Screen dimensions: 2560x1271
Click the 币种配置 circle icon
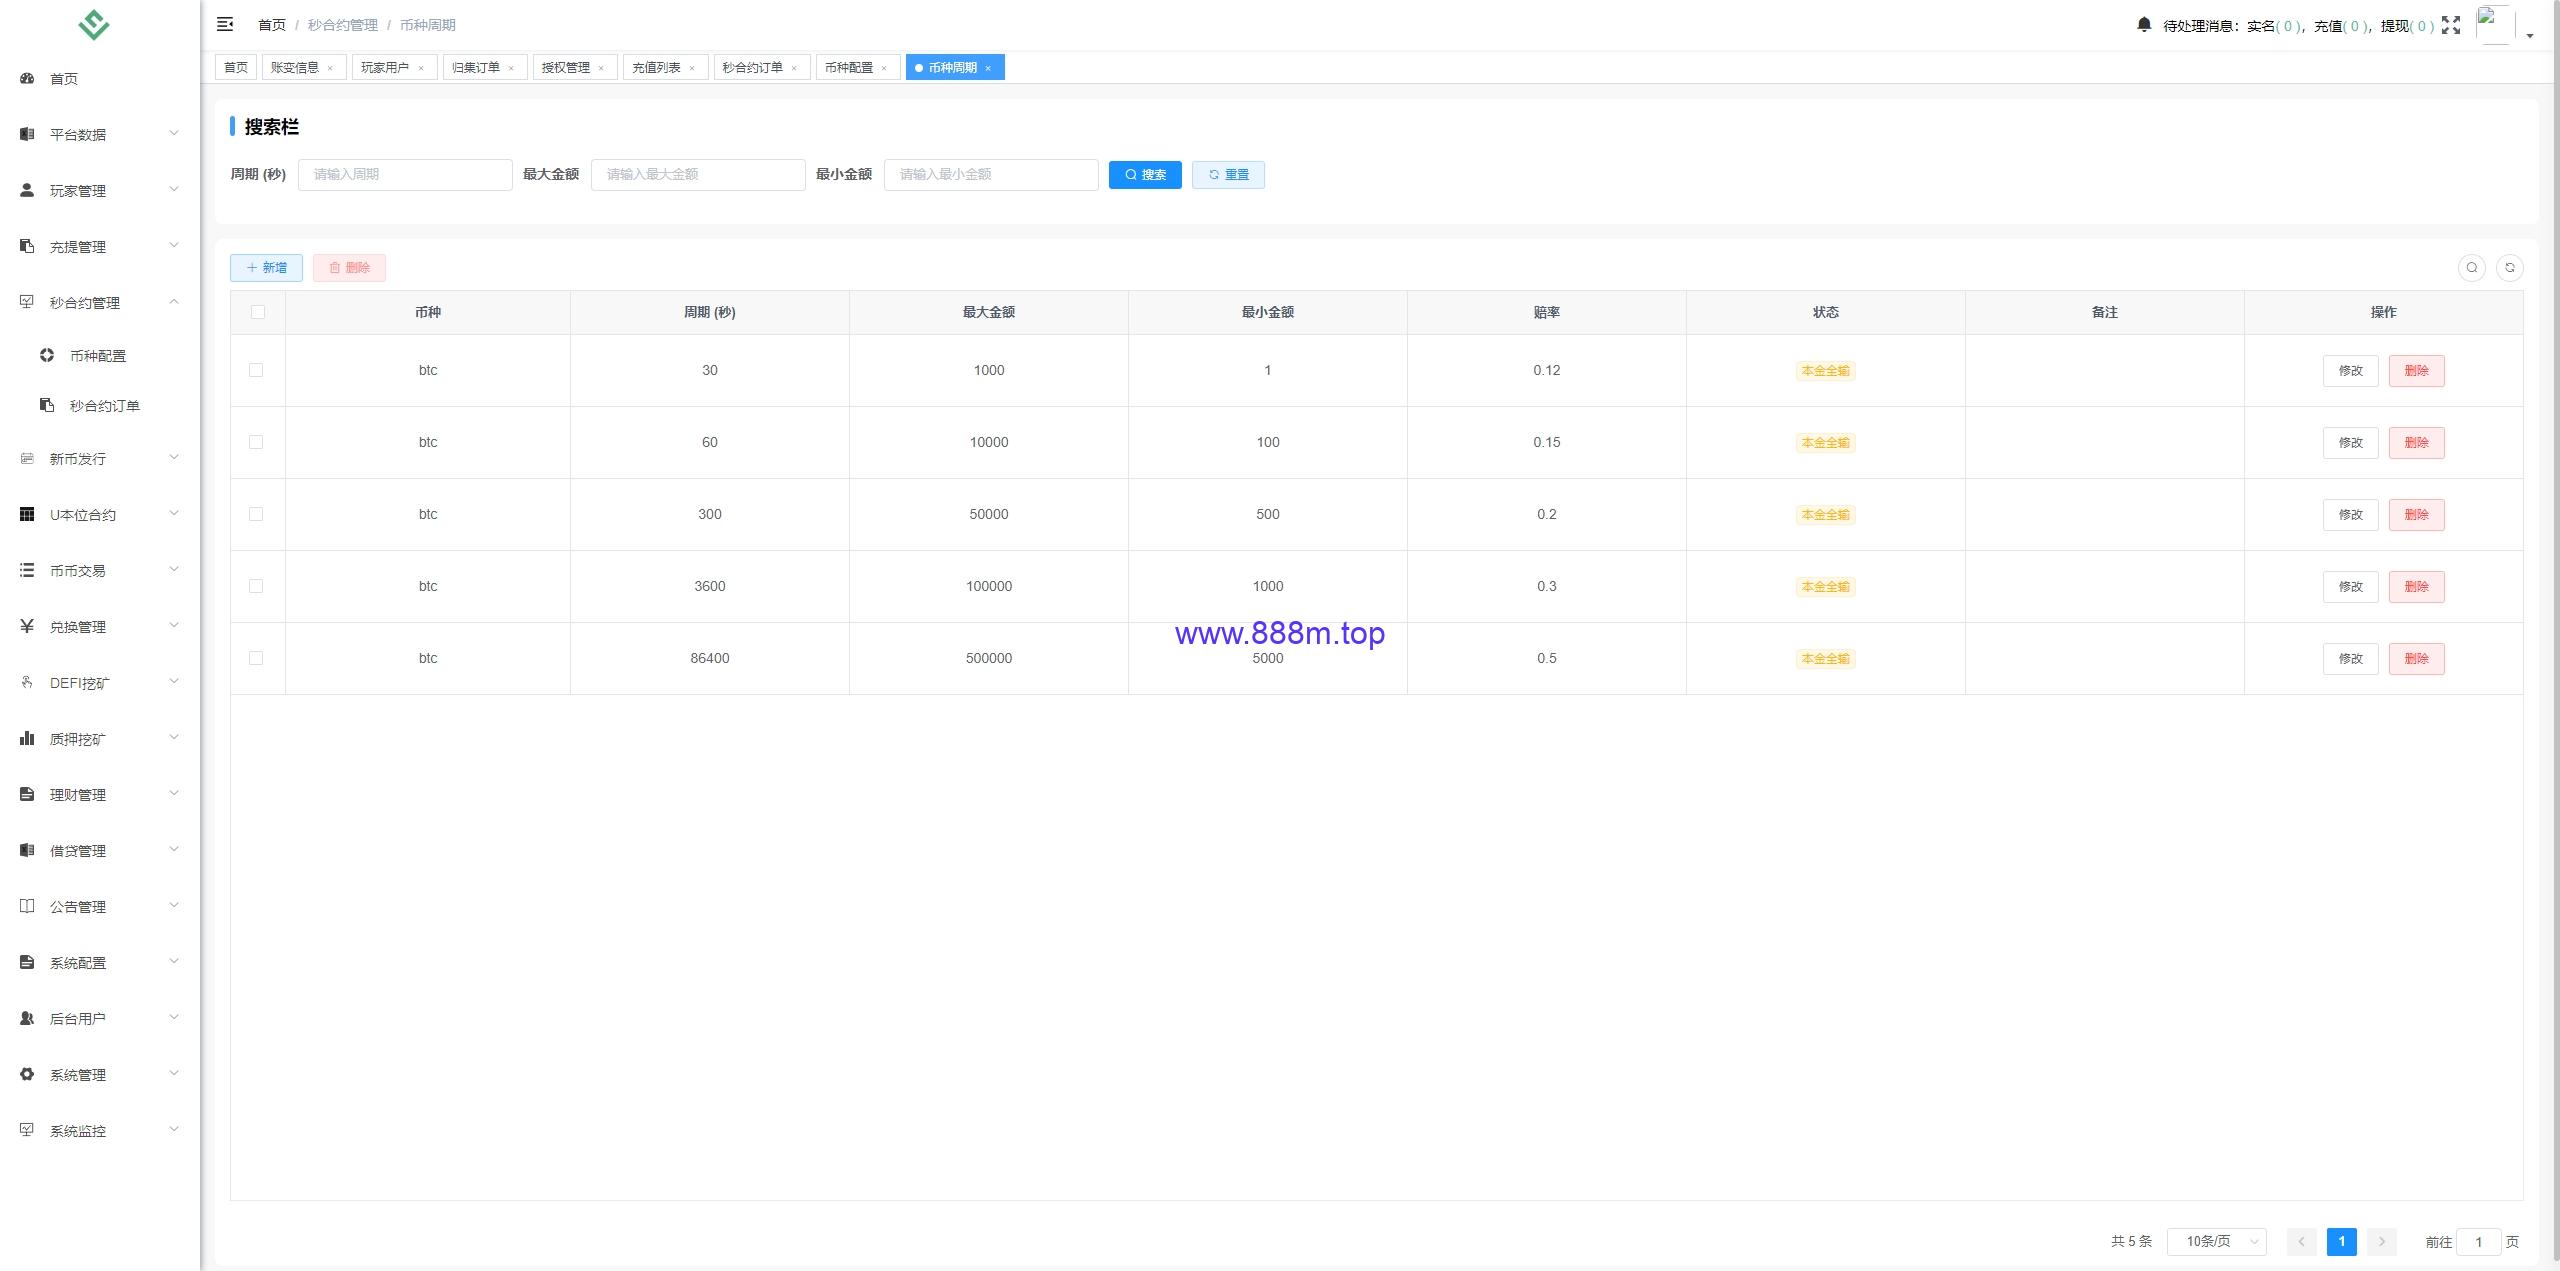point(47,355)
